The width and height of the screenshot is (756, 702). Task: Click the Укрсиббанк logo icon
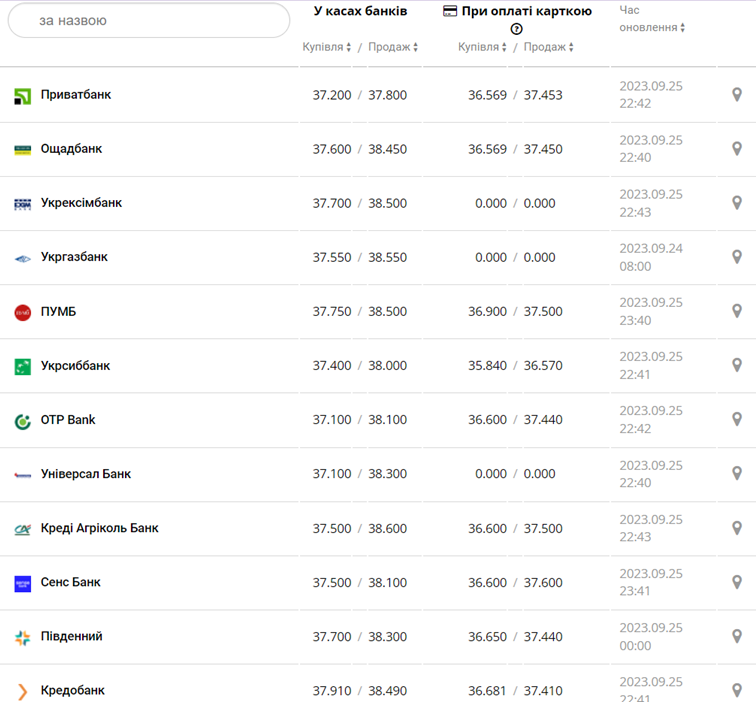click(22, 367)
